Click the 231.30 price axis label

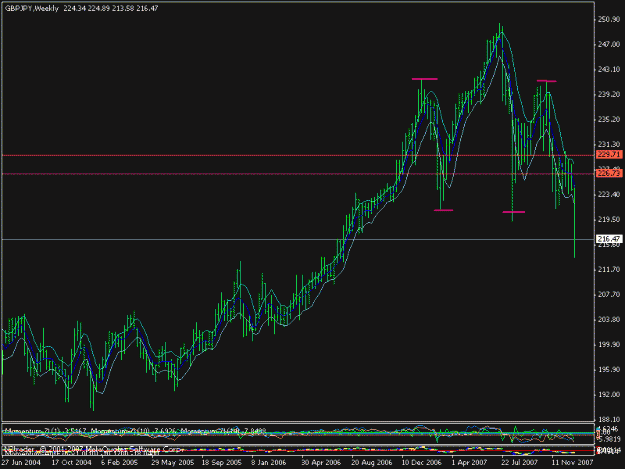tap(609, 144)
